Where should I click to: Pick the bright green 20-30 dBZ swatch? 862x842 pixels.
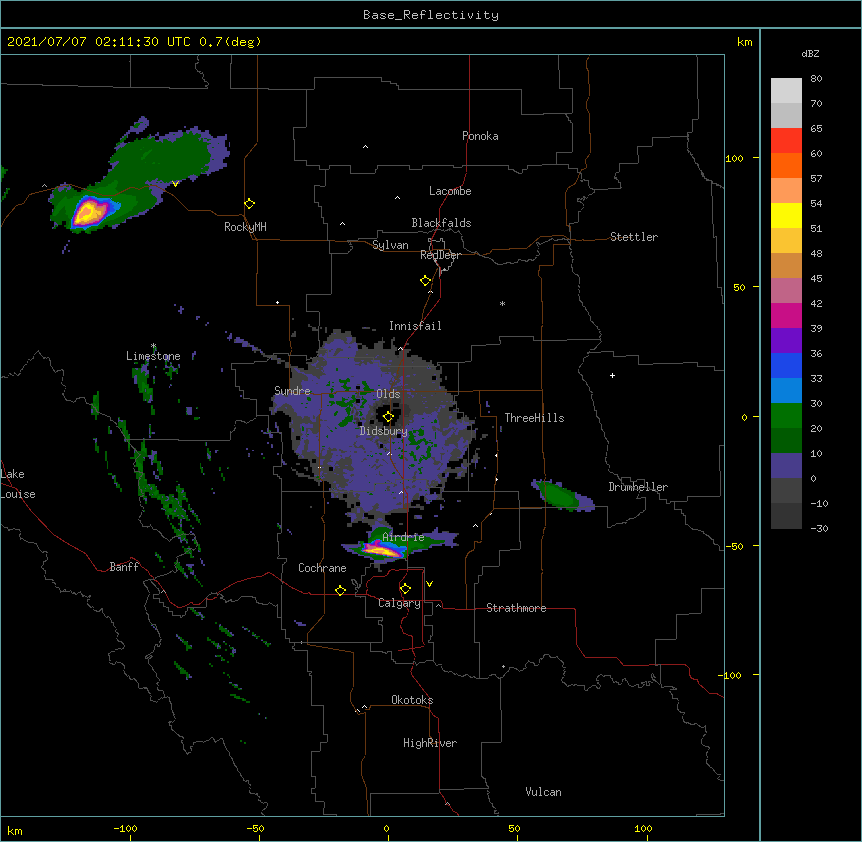point(786,416)
